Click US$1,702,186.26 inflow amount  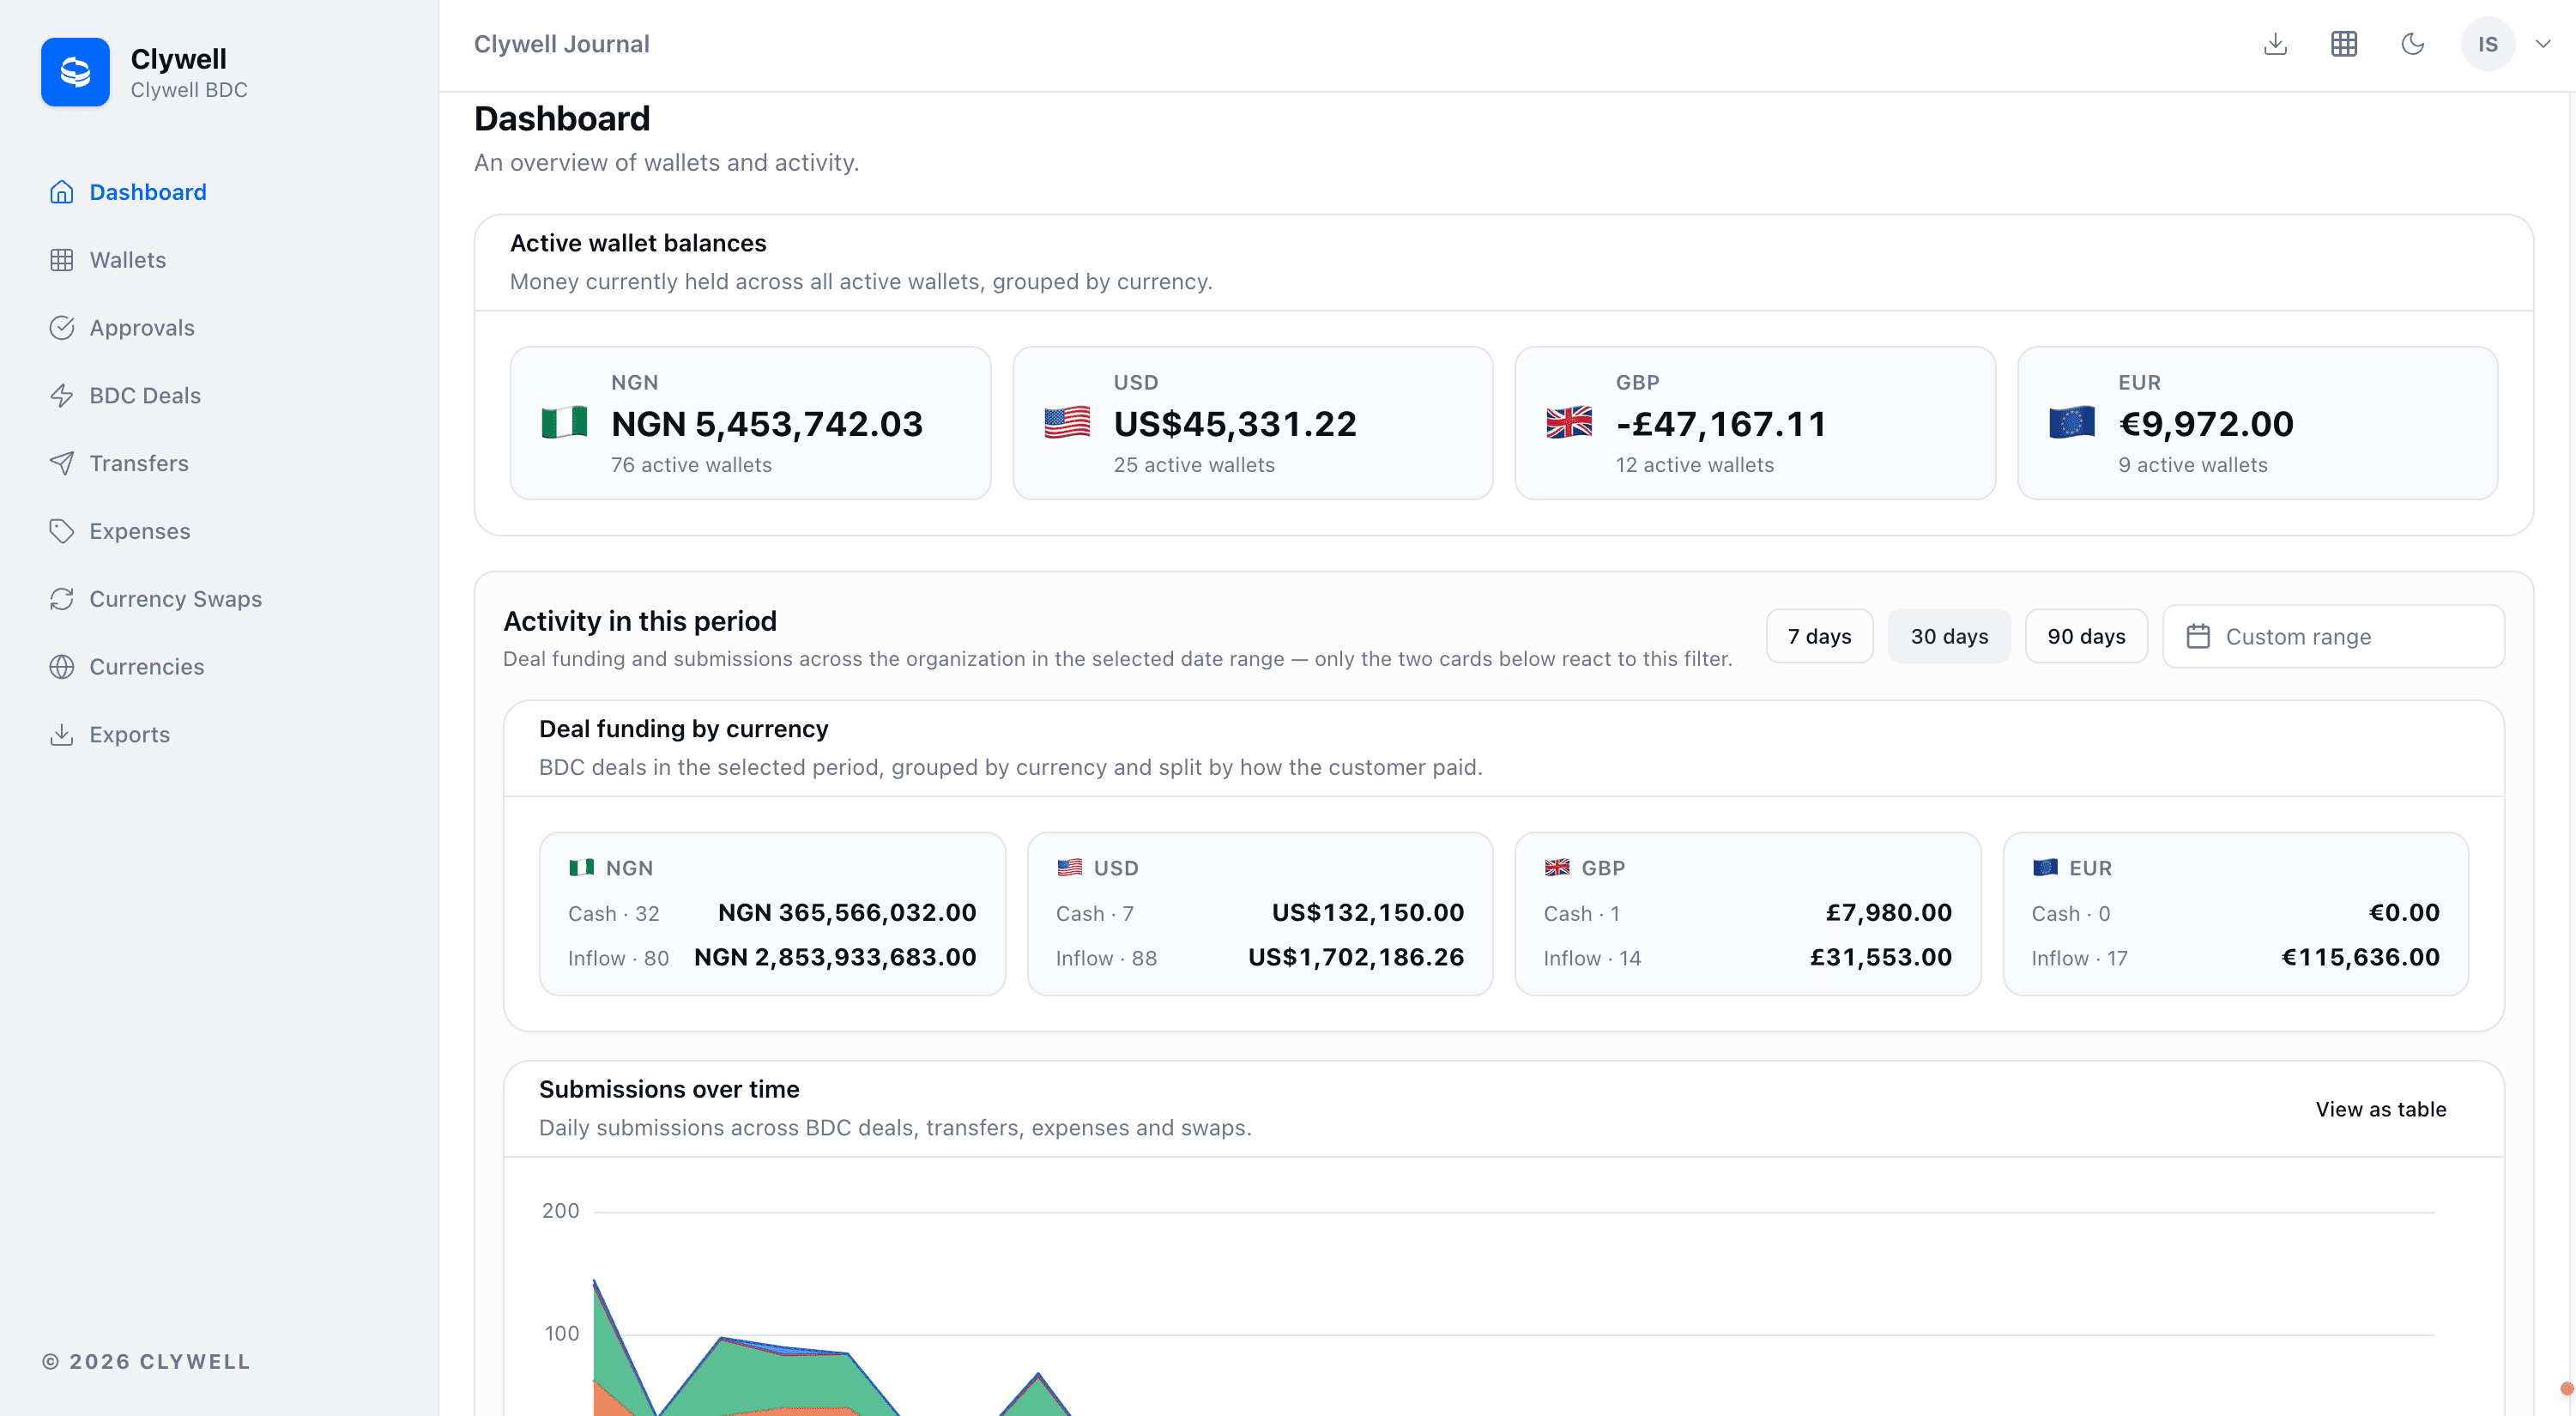pyautogui.click(x=1355, y=957)
